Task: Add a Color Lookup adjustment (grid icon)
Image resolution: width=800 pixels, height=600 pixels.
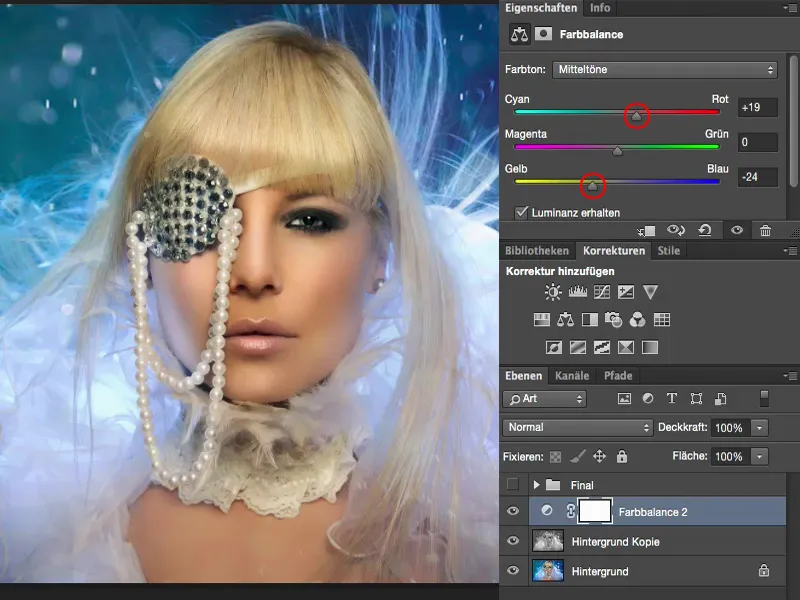Action: (662, 320)
